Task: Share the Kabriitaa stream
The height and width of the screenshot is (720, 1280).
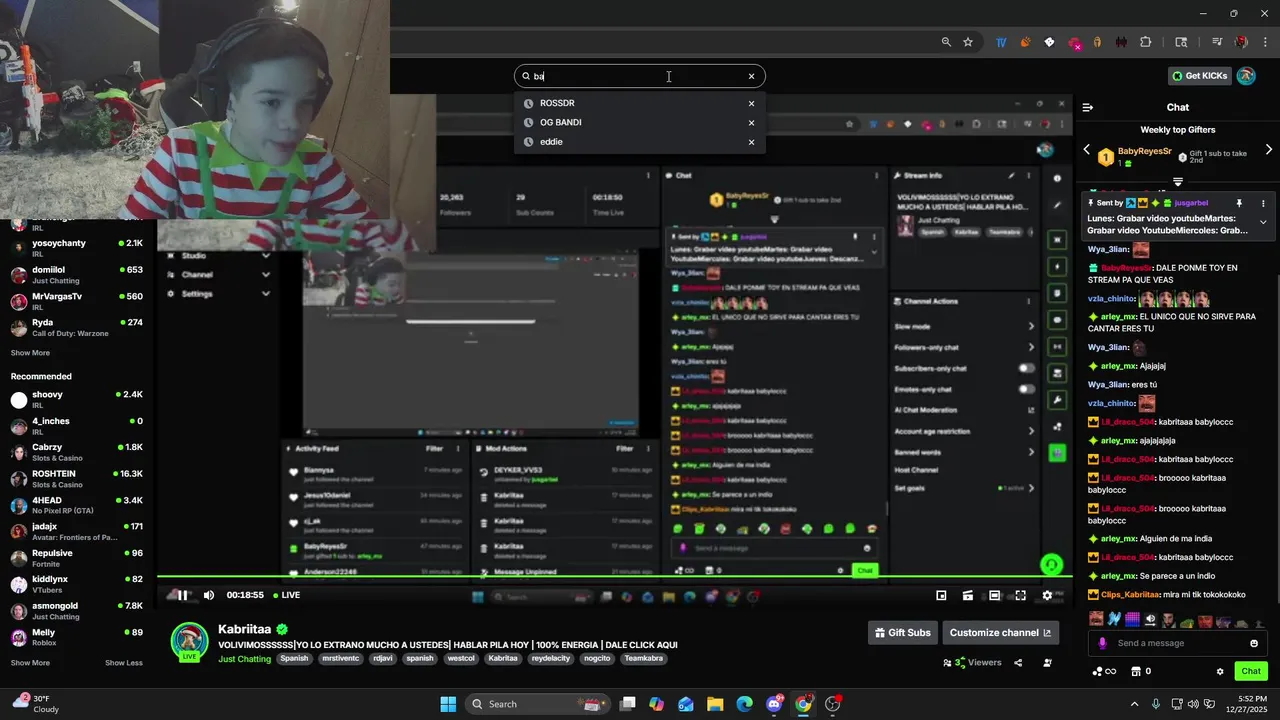Action: 1018,662
